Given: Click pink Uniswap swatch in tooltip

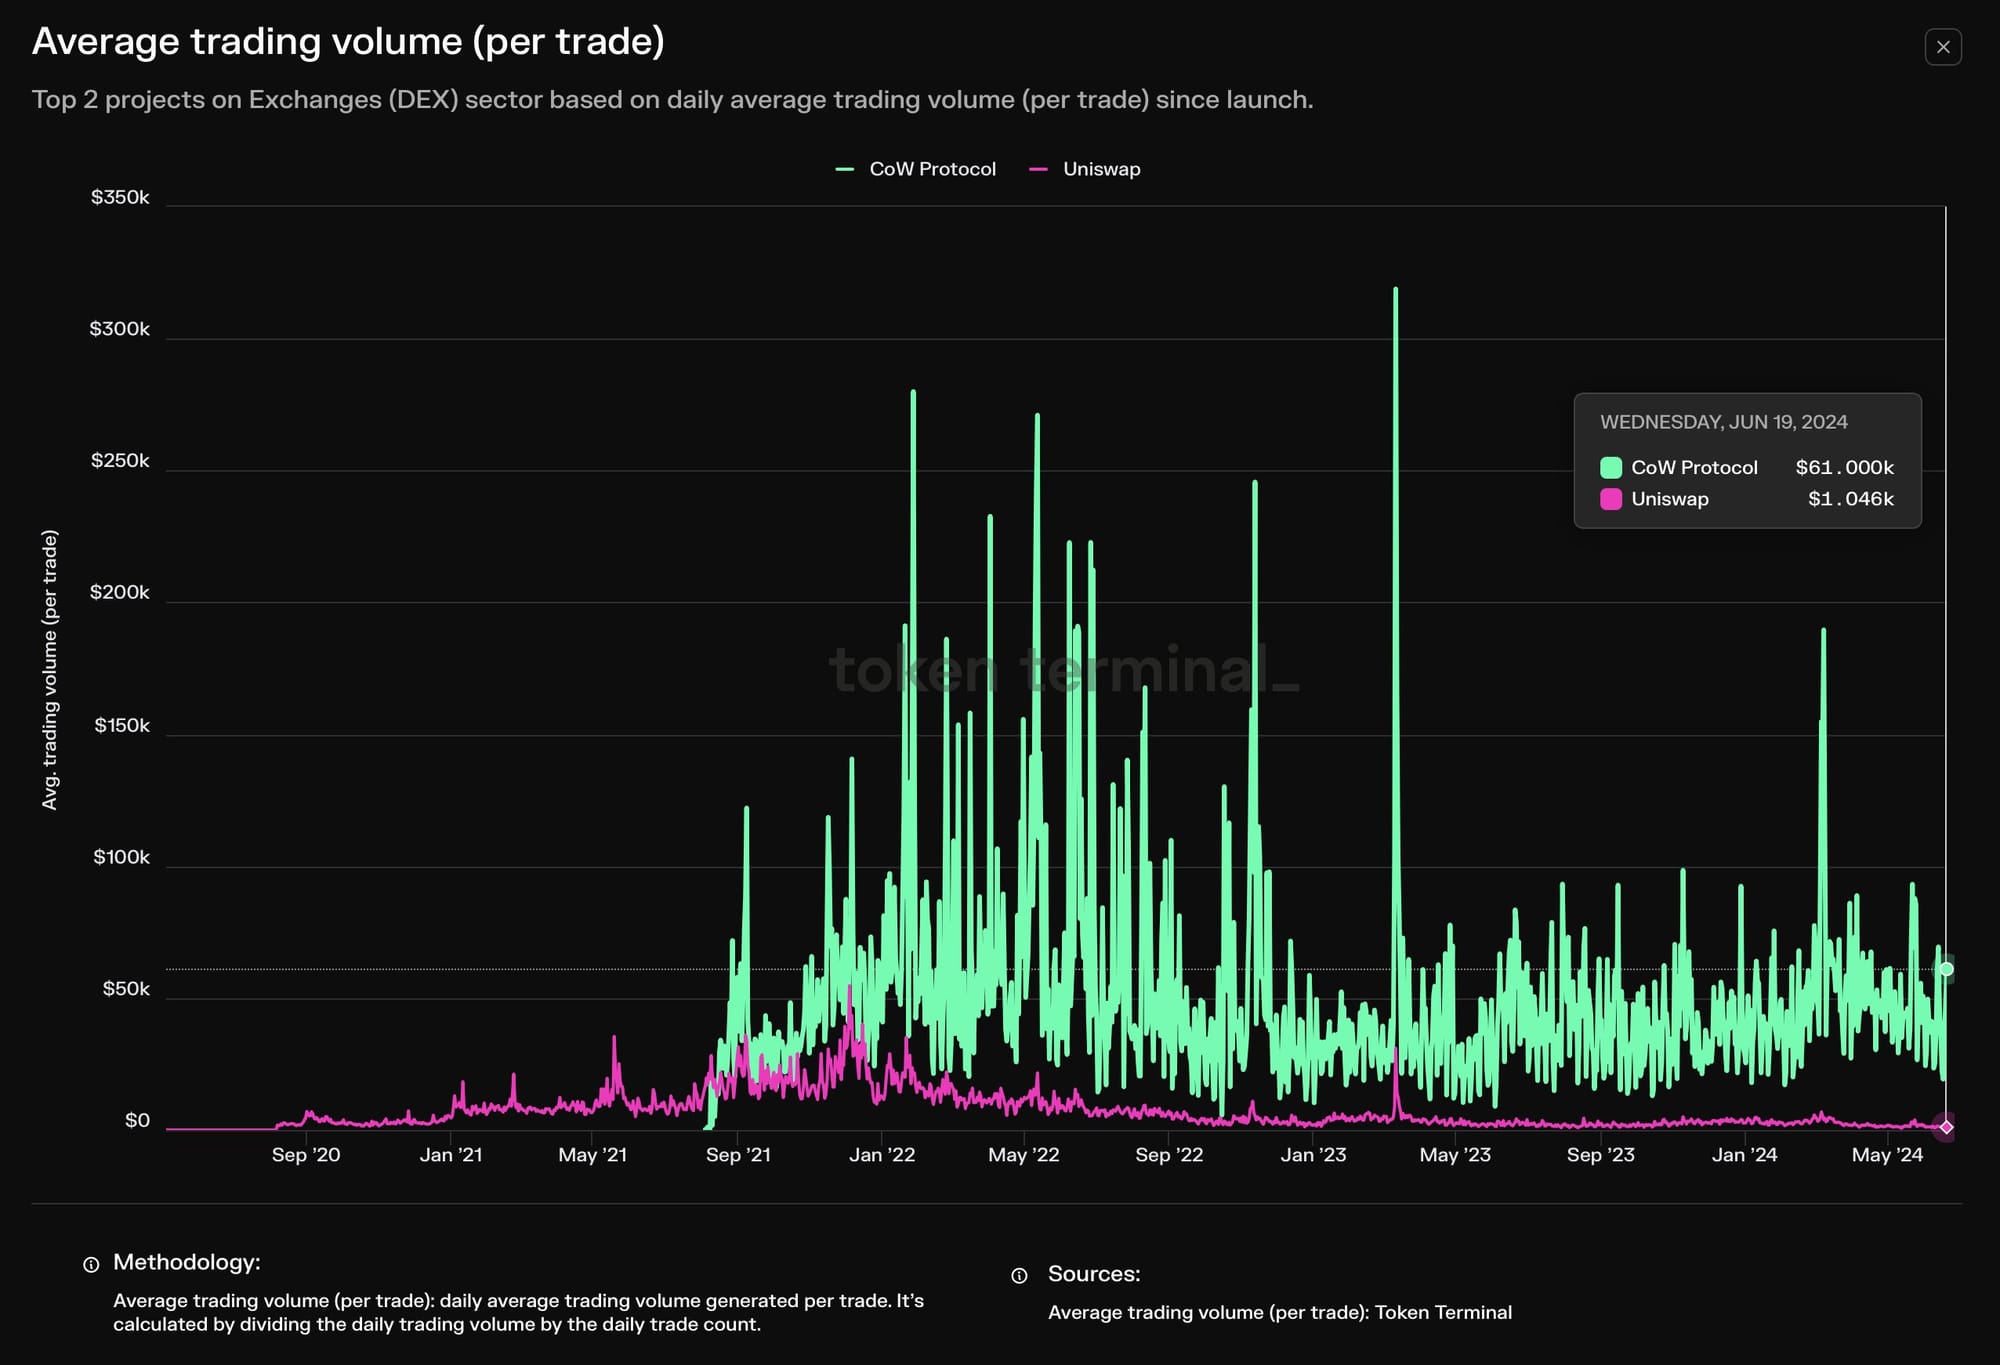Looking at the screenshot, I should coord(1610,499).
